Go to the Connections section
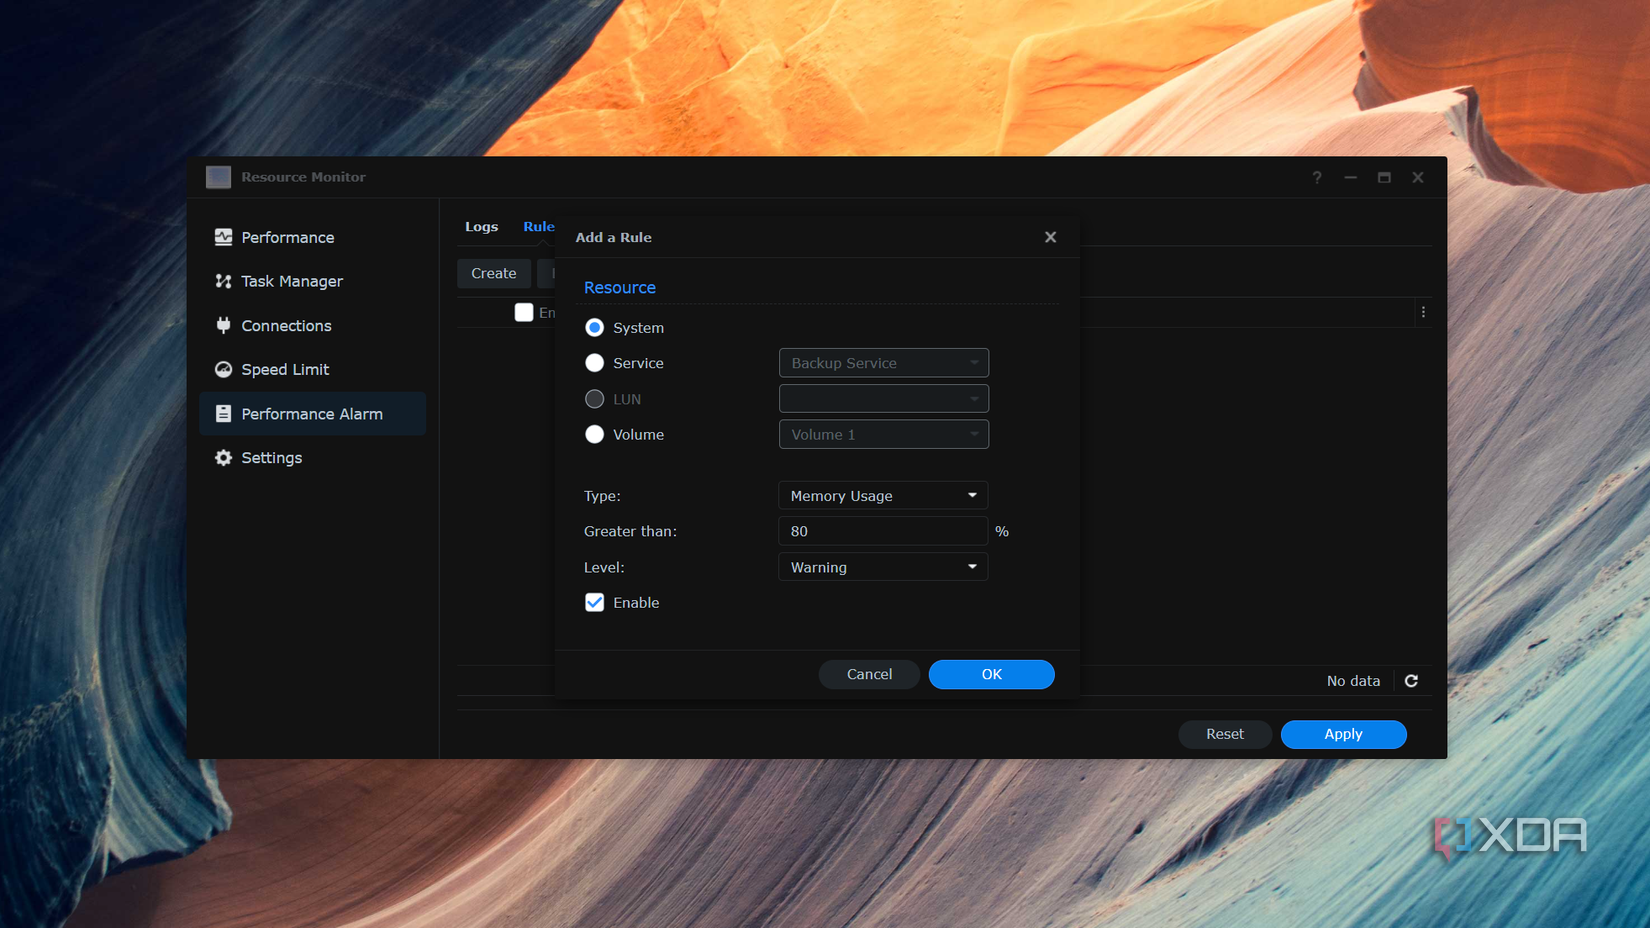The width and height of the screenshot is (1650, 928). click(x=313, y=325)
